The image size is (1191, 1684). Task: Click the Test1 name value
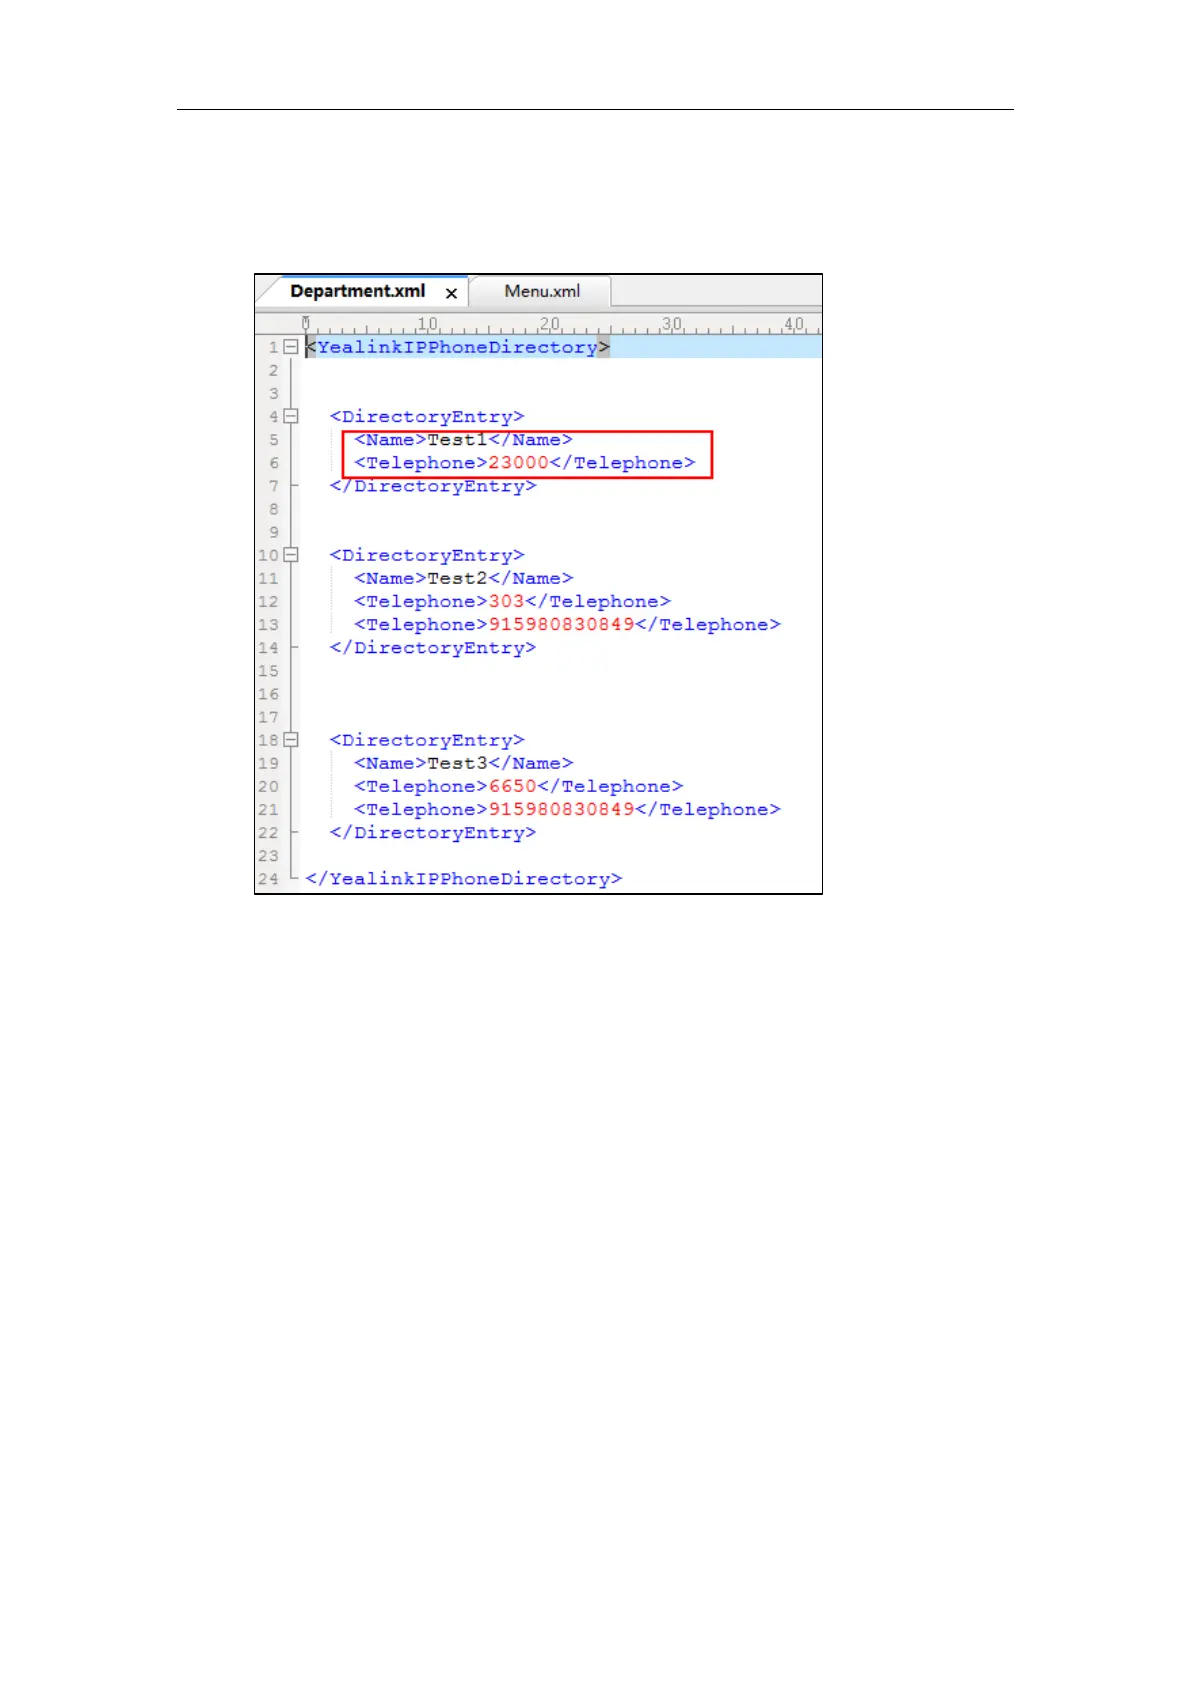(457, 440)
